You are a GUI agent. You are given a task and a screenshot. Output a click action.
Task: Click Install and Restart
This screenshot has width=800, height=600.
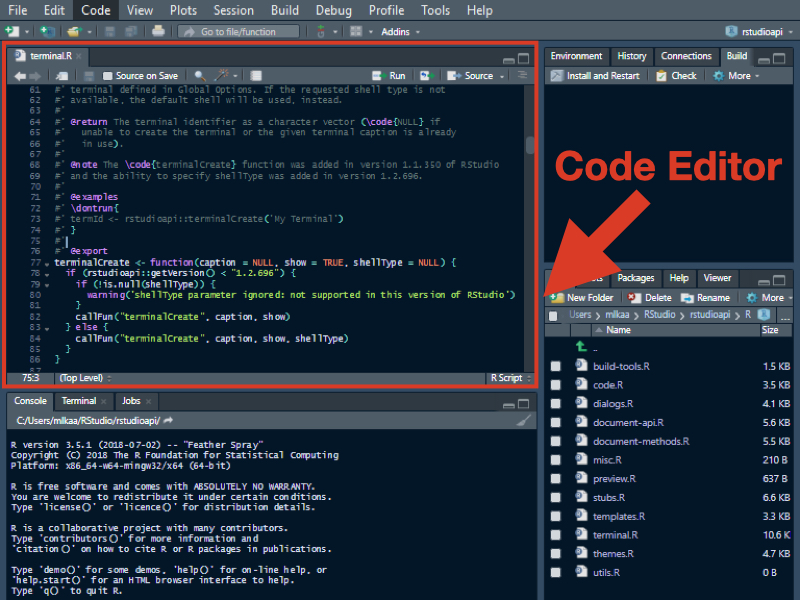(595, 76)
